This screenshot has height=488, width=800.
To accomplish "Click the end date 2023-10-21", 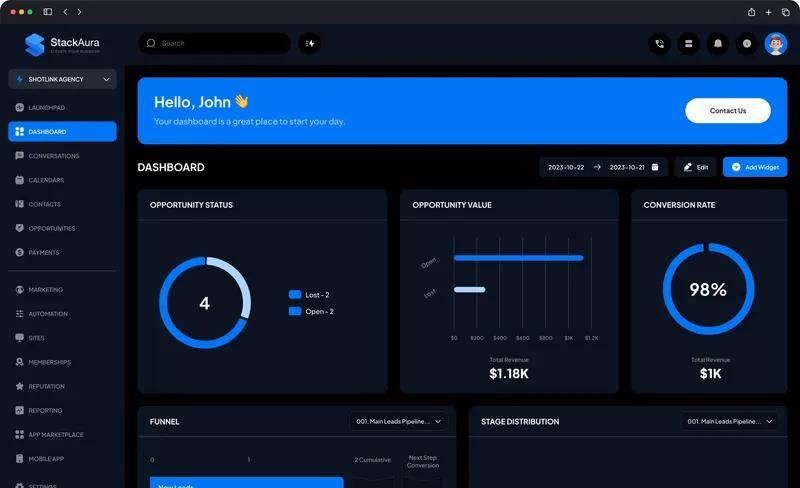I will [627, 167].
